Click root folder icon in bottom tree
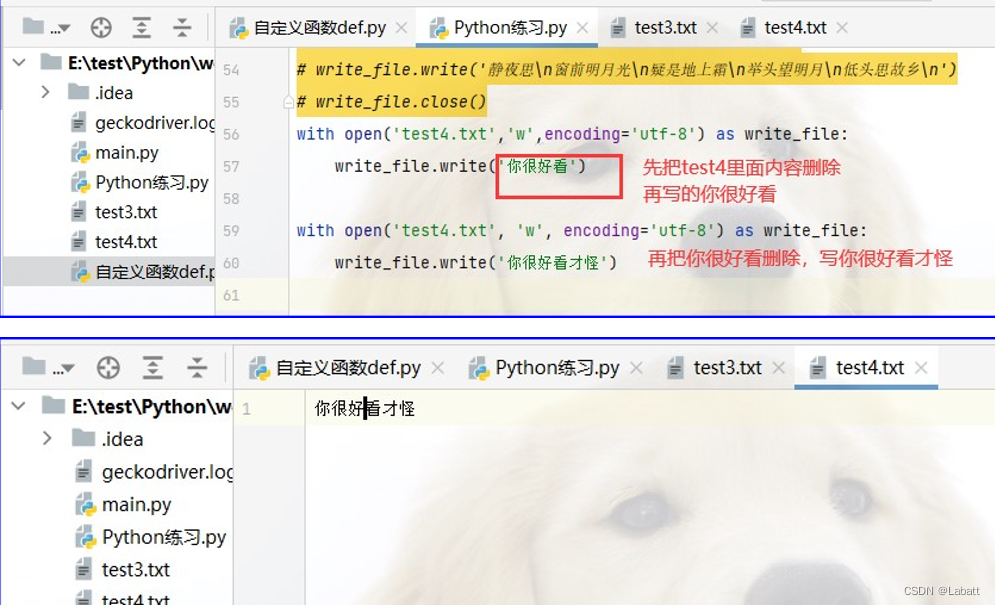 (x=53, y=405)
